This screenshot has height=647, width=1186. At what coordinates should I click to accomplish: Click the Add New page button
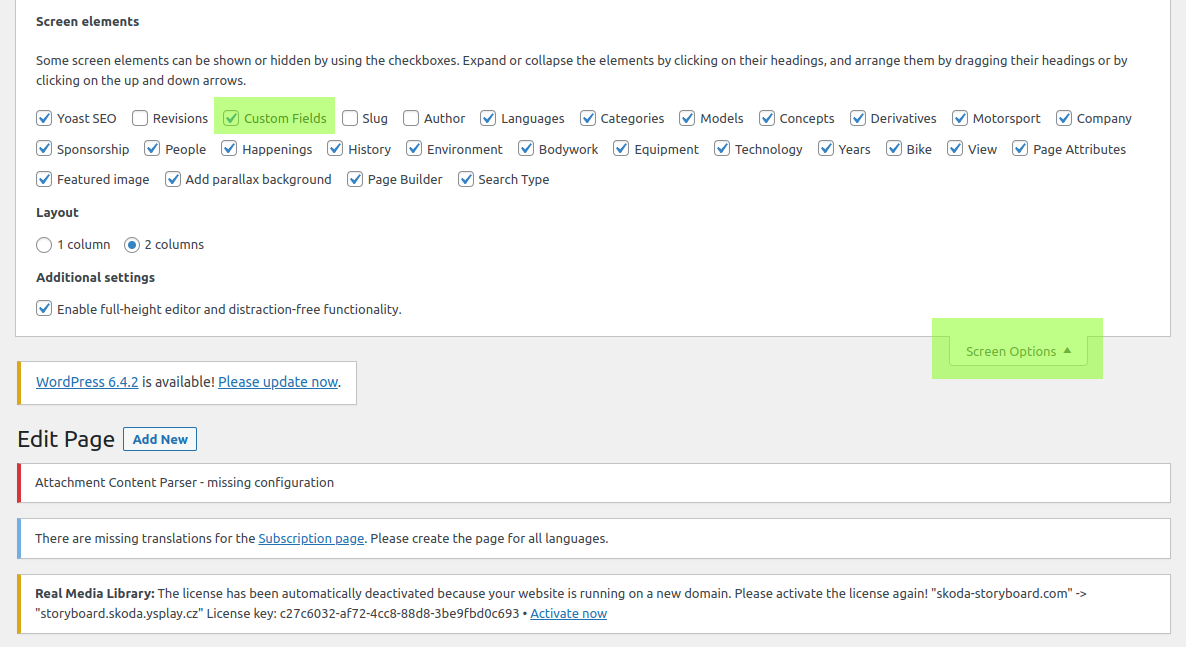tap(160, 439)
